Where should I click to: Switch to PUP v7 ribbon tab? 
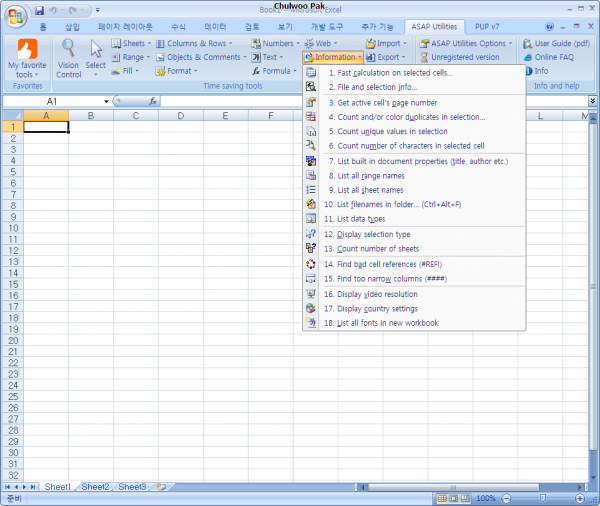(487, 26)
